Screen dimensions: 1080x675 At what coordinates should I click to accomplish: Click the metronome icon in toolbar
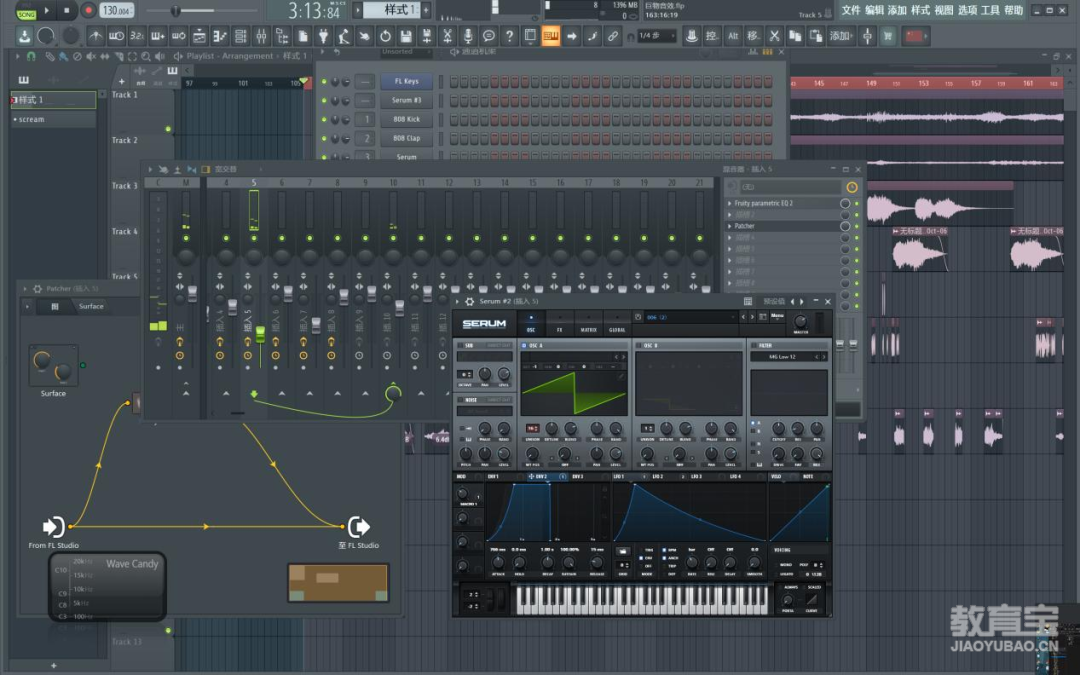pos(96,36)
